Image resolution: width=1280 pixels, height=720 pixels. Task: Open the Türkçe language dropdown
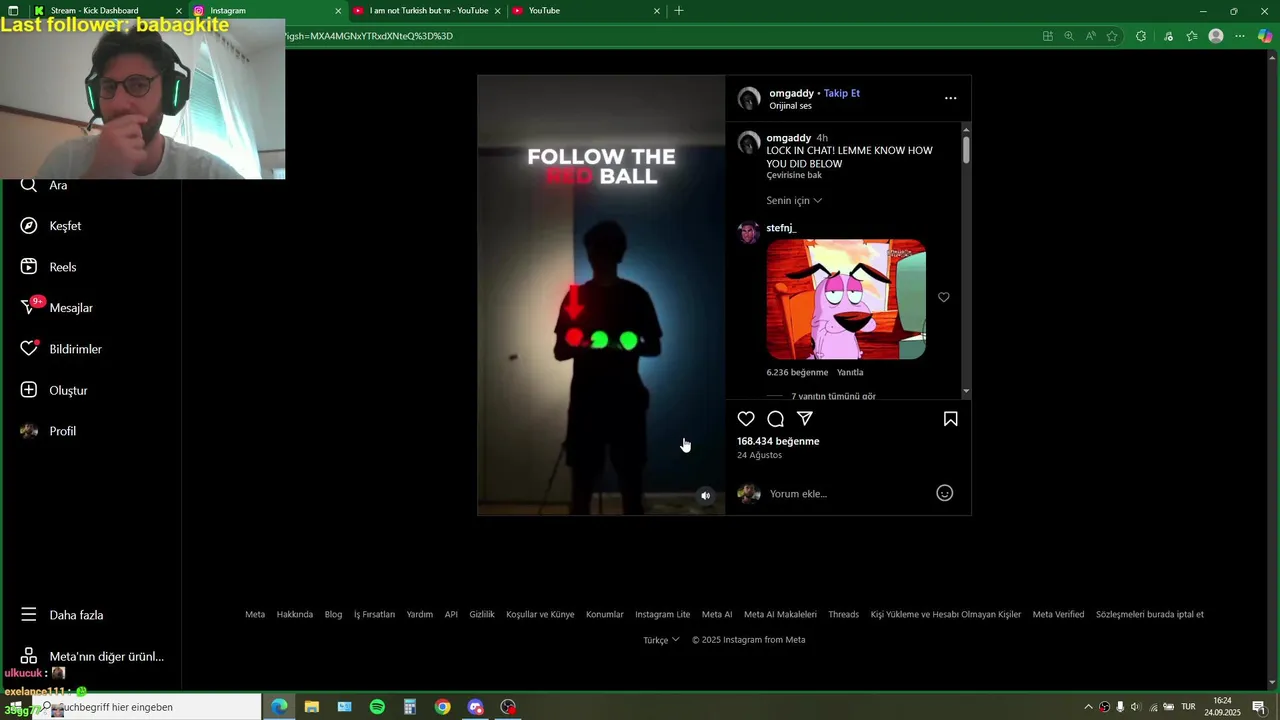pyautogui.click(x=661, y=640)
